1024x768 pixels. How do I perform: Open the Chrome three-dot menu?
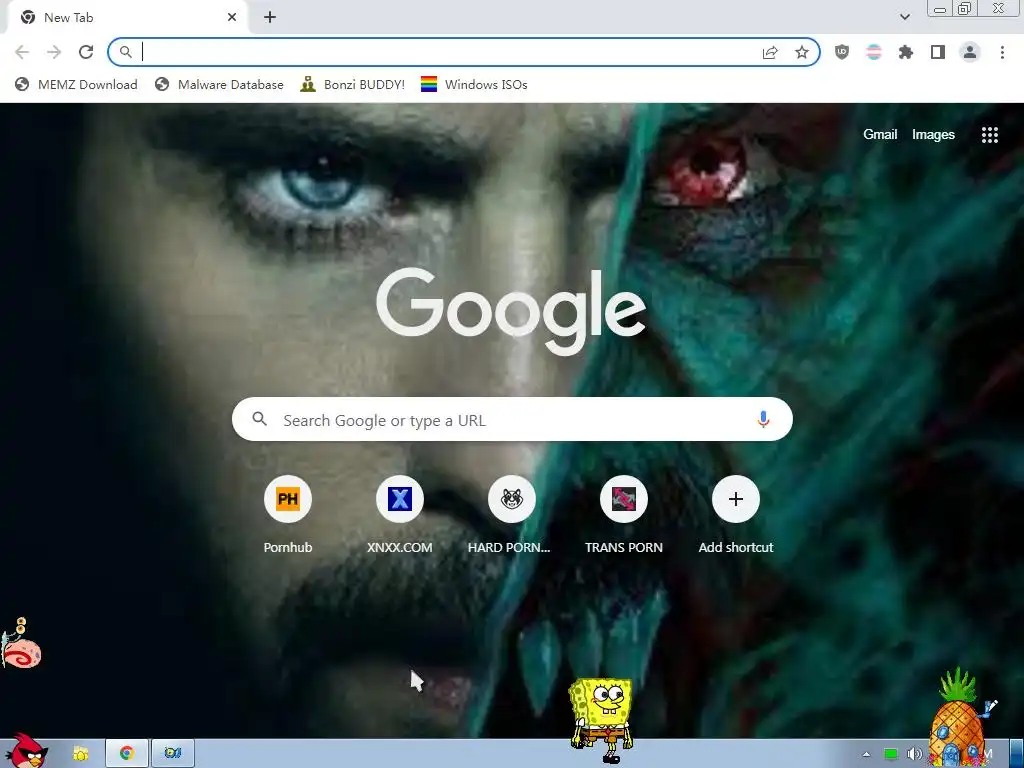click(x=1002, y=52)
